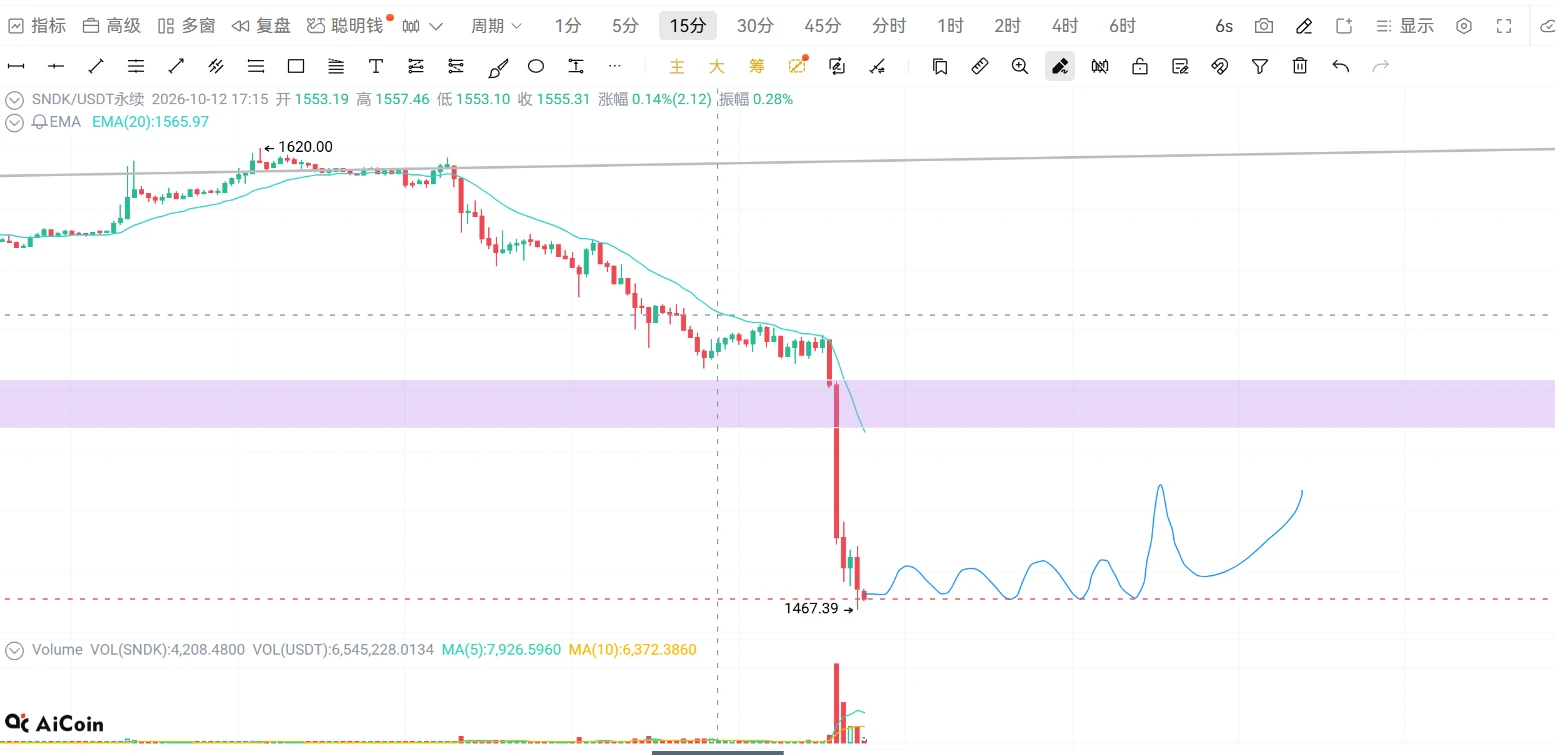Click the purple shaded price zone

(777, 404)
